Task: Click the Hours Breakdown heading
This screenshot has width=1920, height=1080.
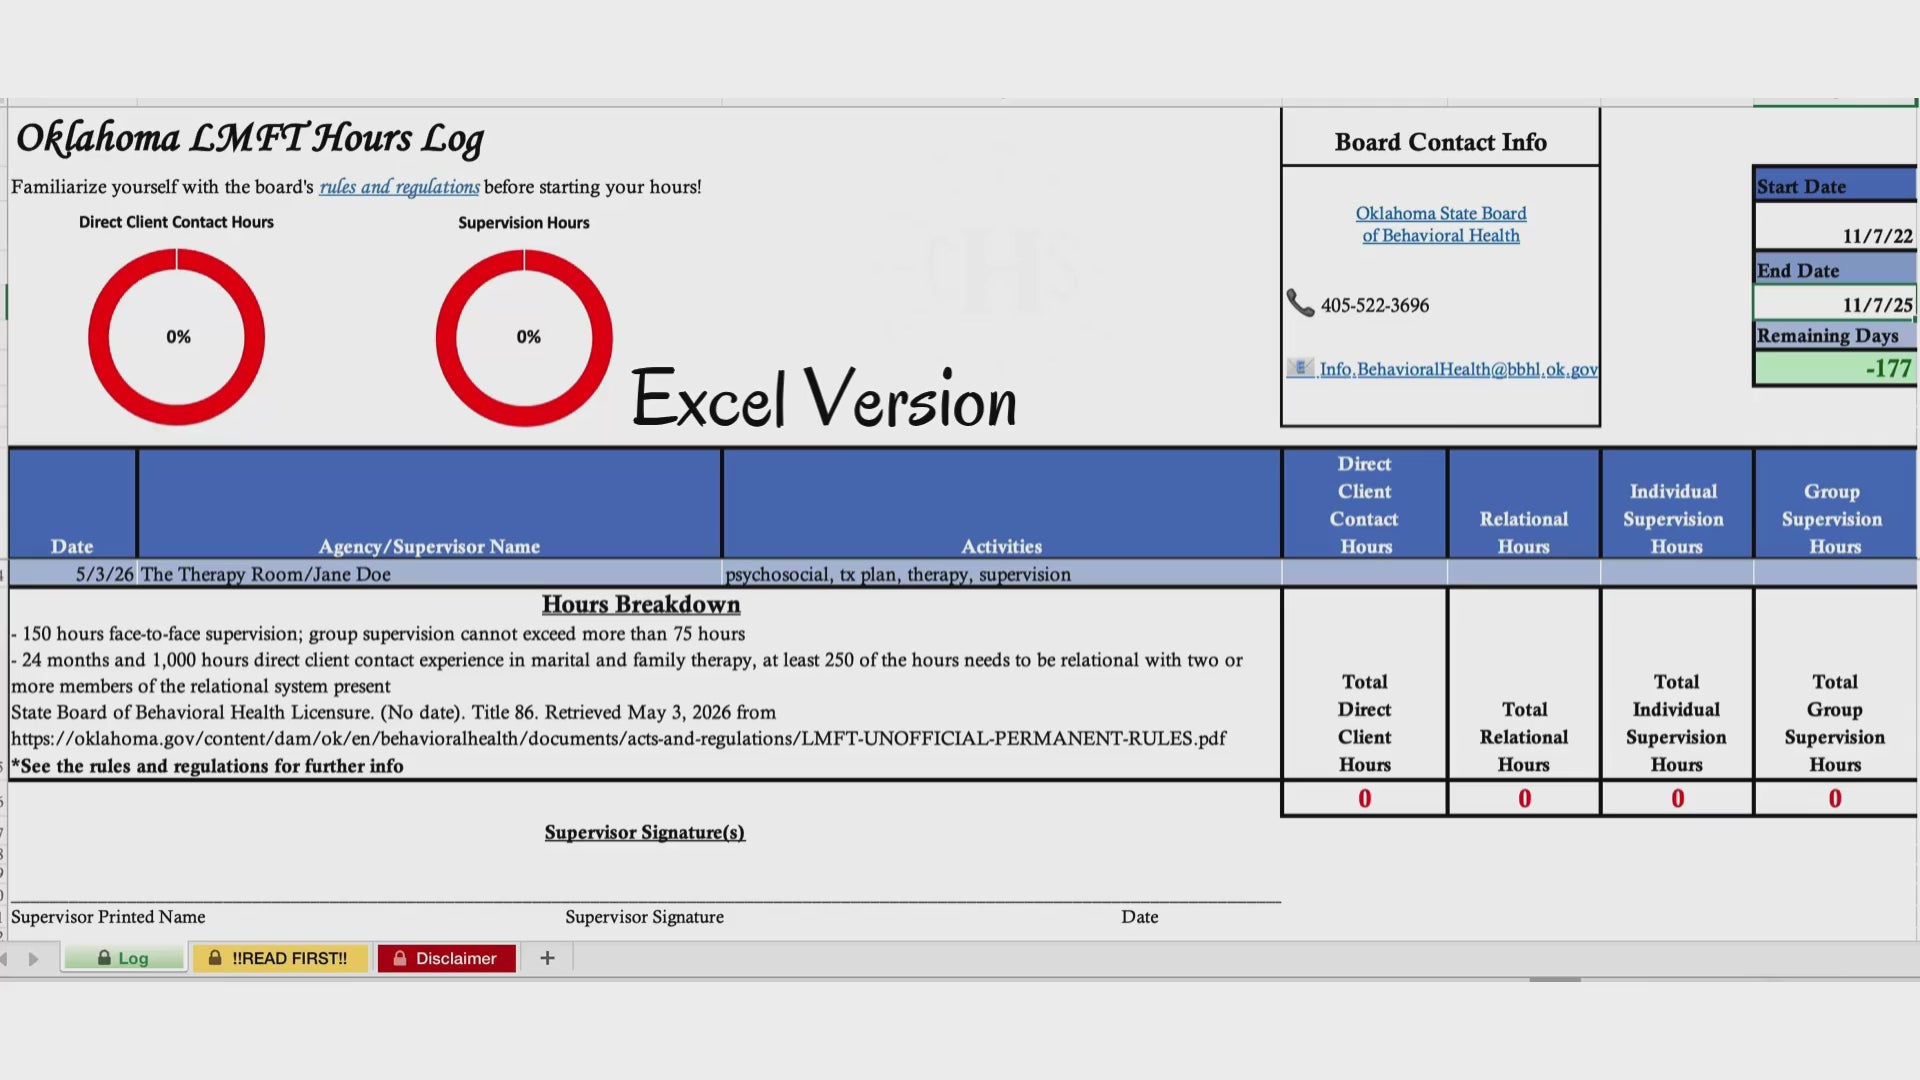Action: [641, 604]
